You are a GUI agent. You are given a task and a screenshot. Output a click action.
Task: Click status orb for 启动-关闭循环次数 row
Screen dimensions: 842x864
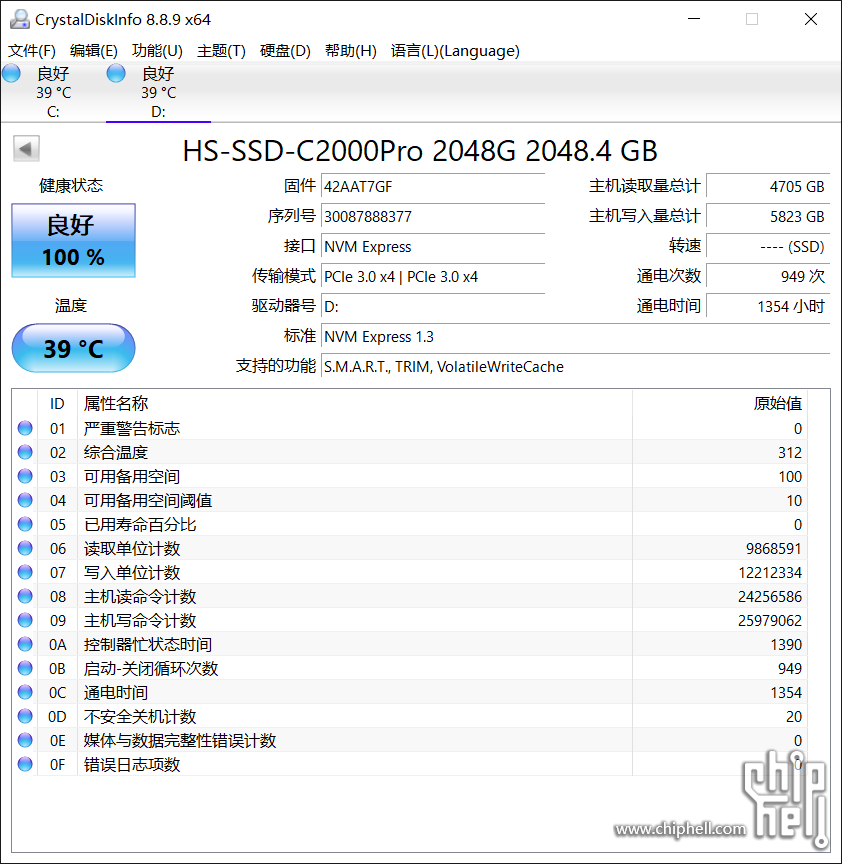click(x=25, y=668)
